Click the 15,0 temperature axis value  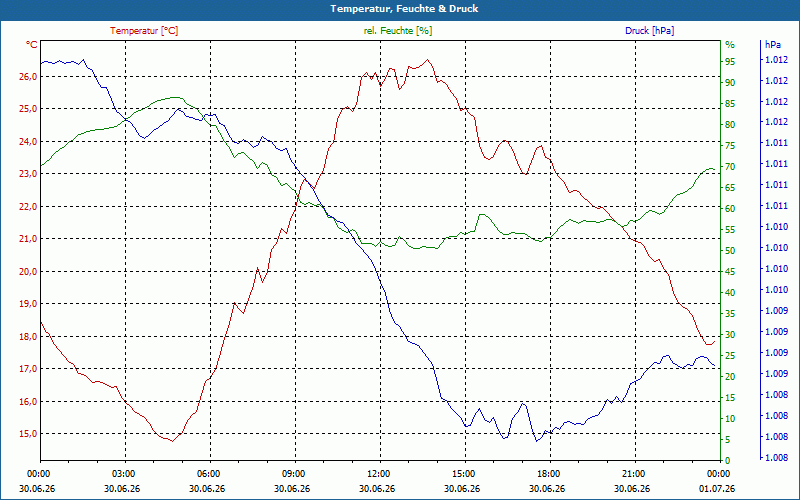coord(28,434)
